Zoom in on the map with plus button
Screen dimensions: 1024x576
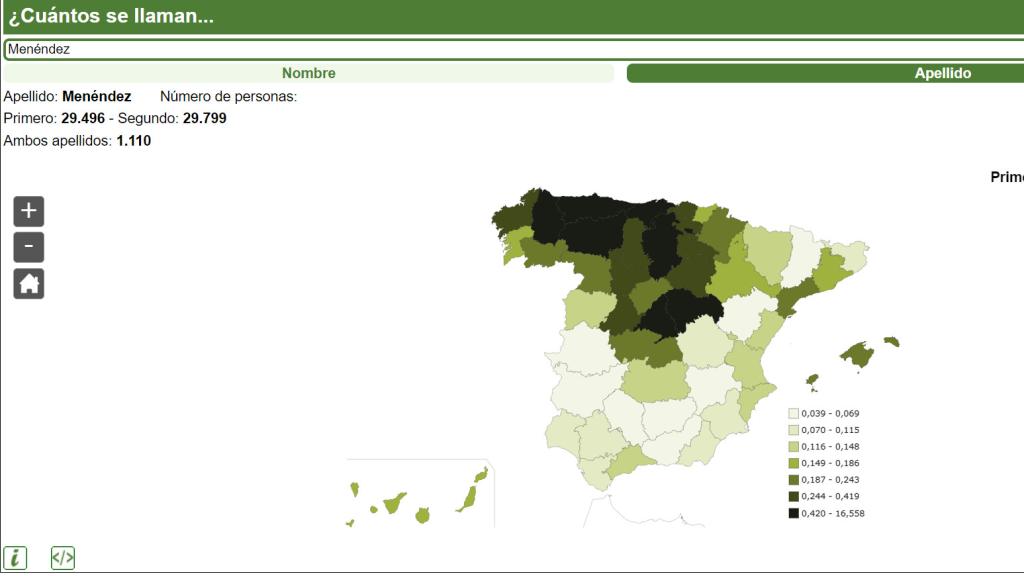(29, 211)
